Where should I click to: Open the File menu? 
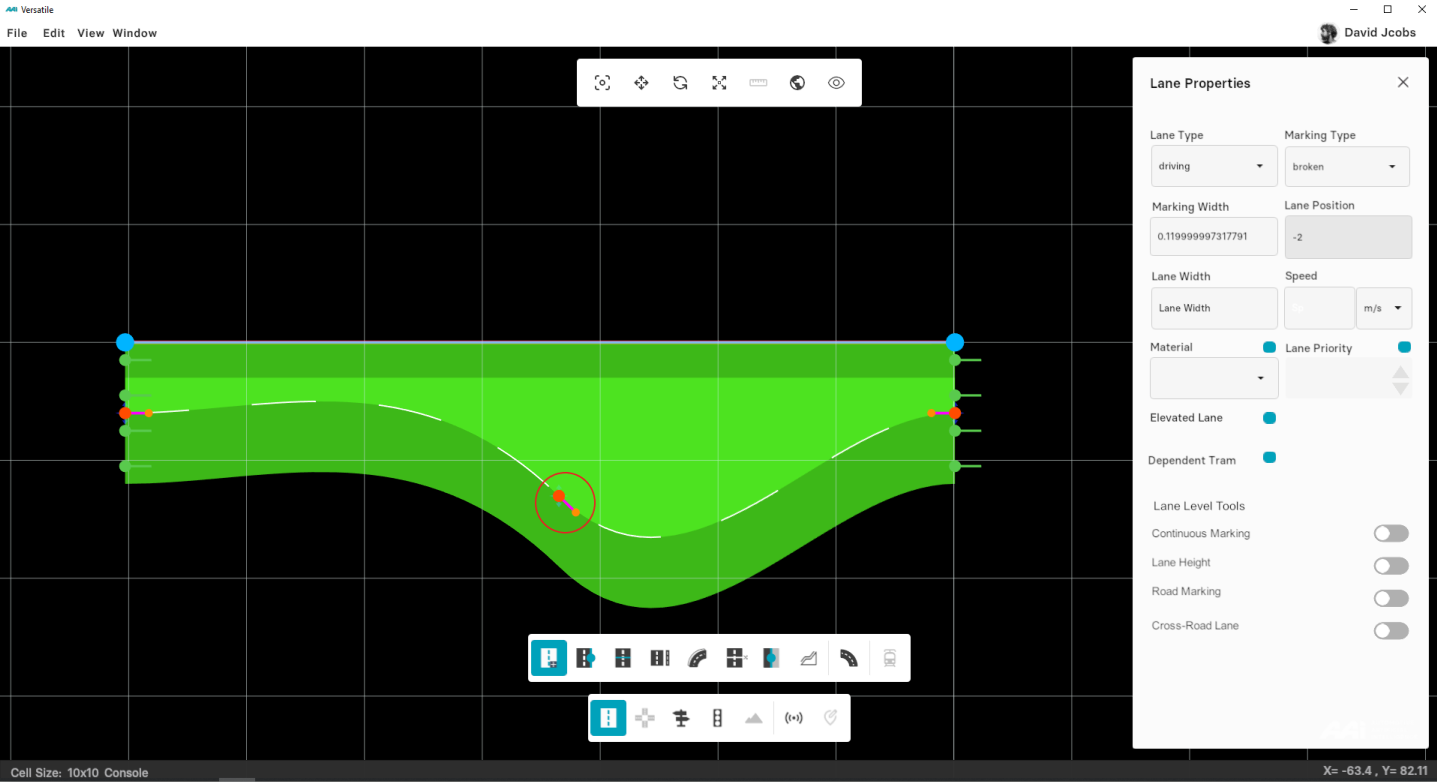click(x=17, y=33)
